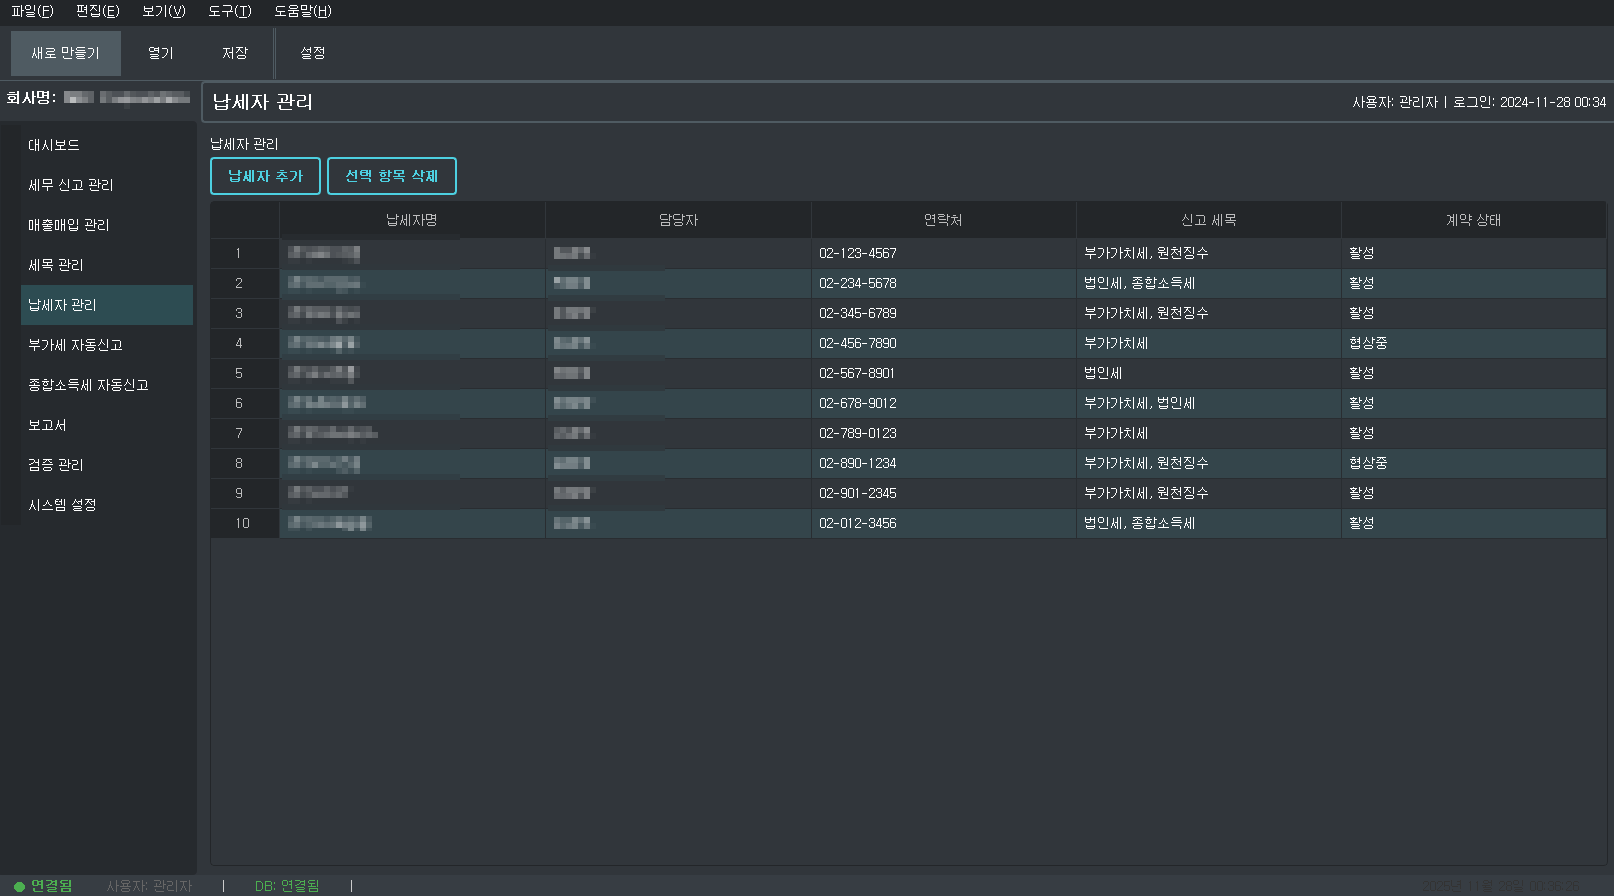
Task: Open 설정 from the toolbar
Action: (312, 53)
